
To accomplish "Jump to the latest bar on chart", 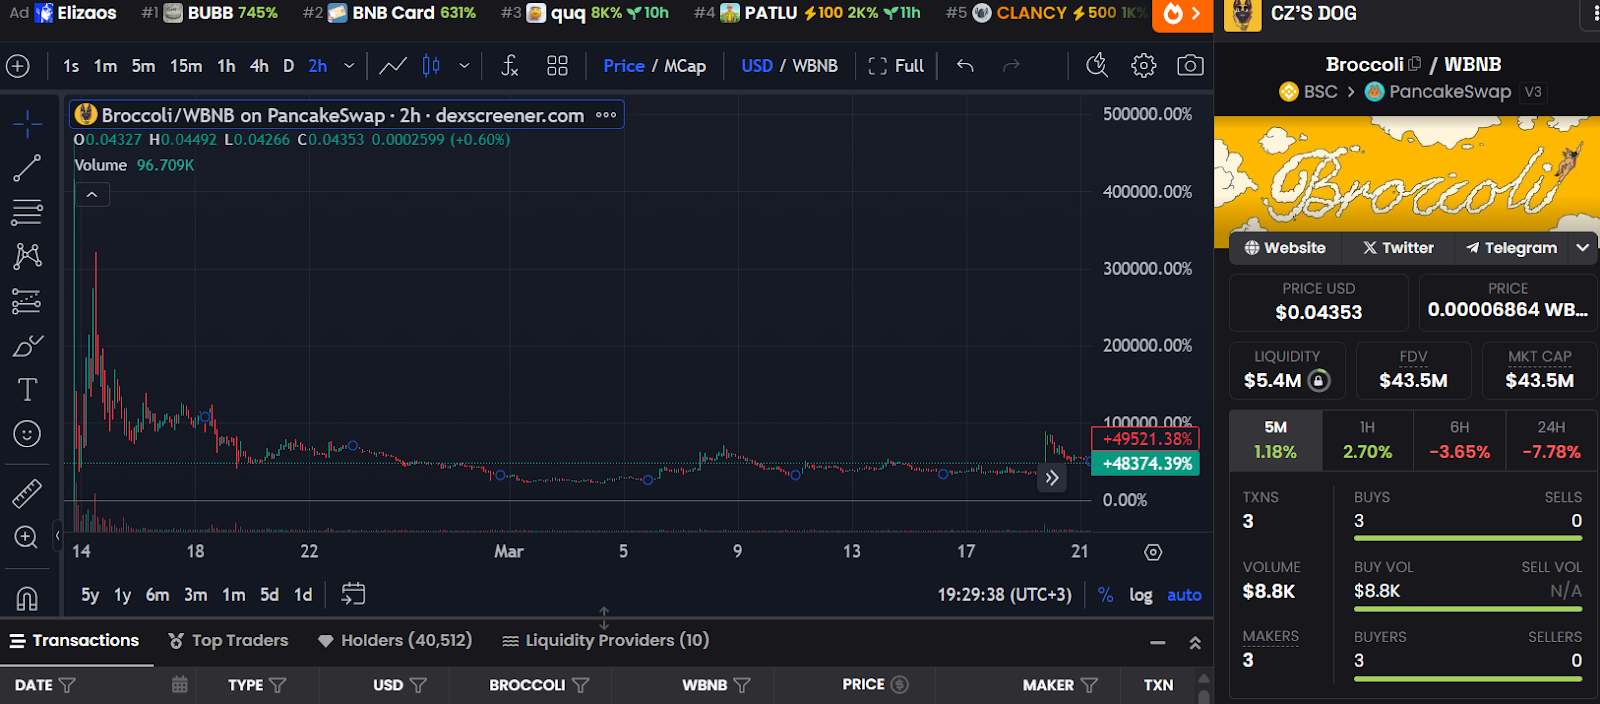I will click(1052, 478).
